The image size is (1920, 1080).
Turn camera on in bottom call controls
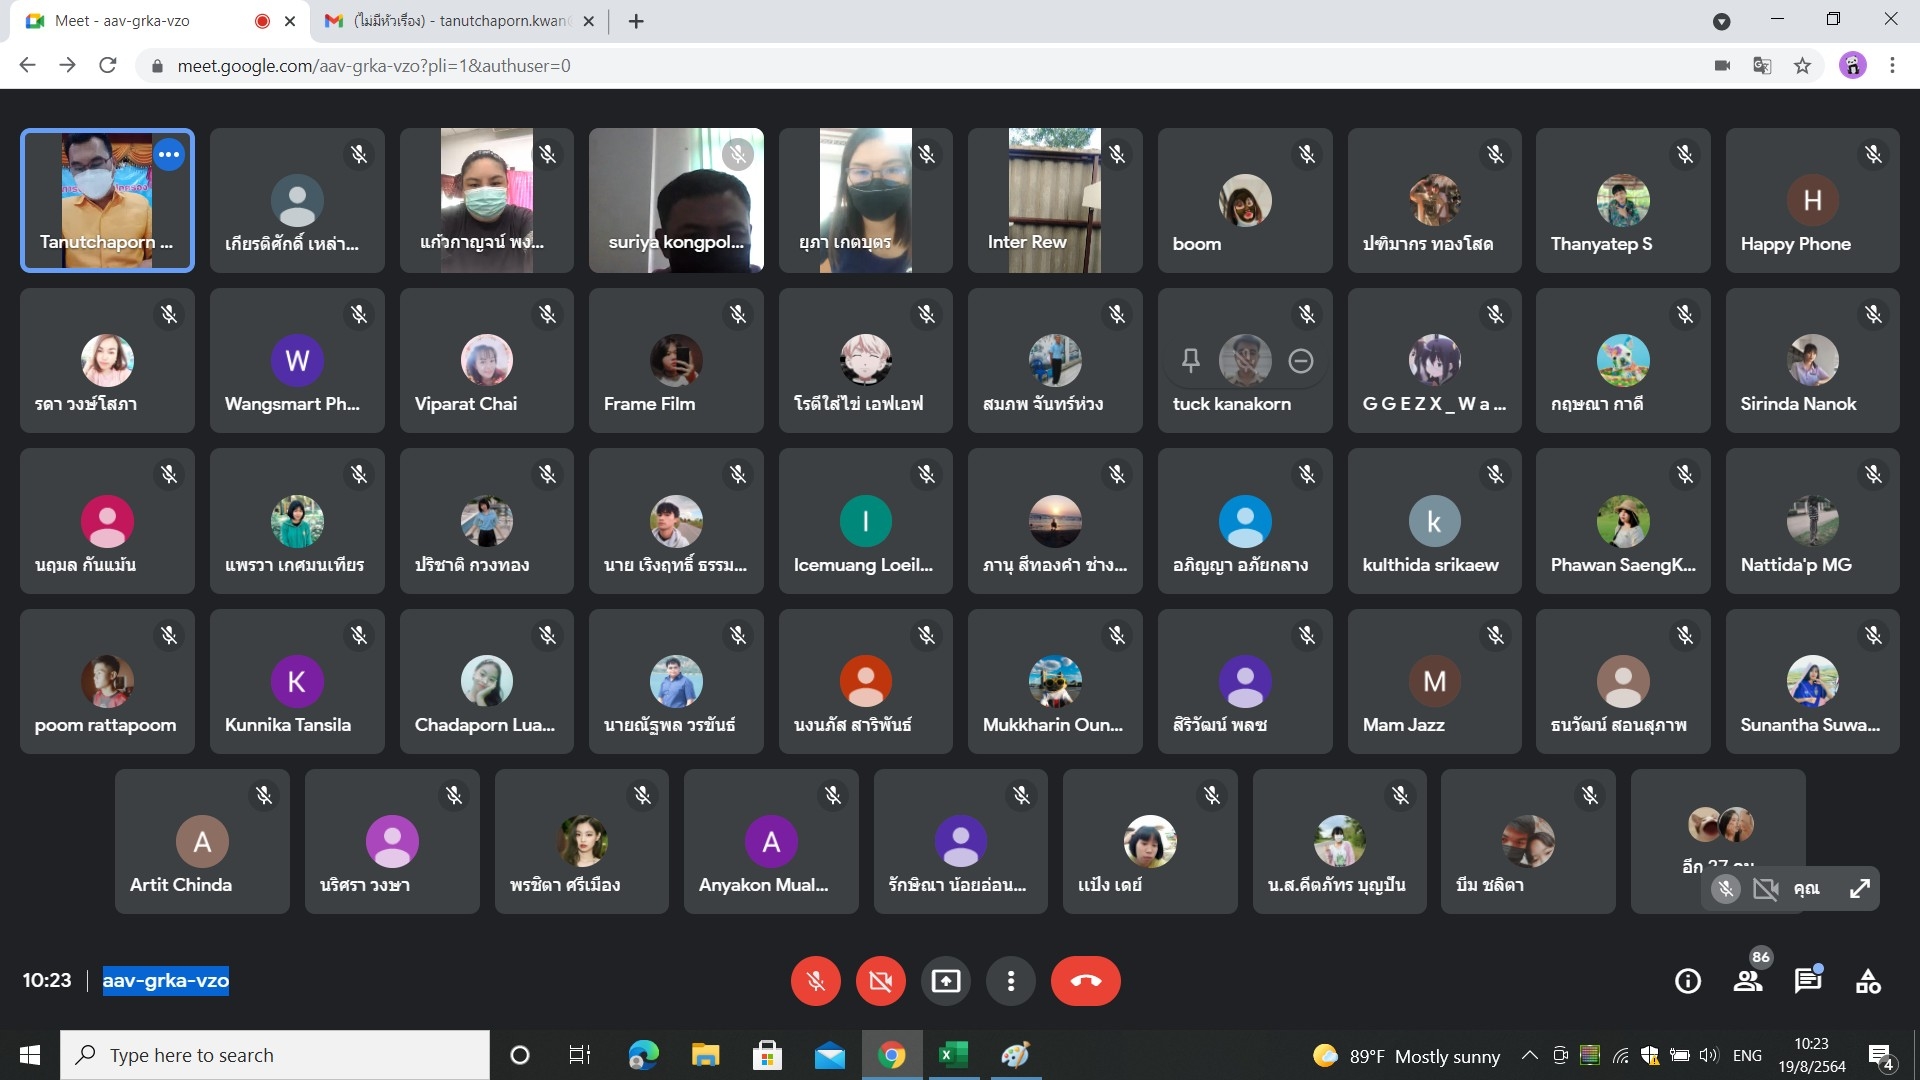(x=880, y=981)
